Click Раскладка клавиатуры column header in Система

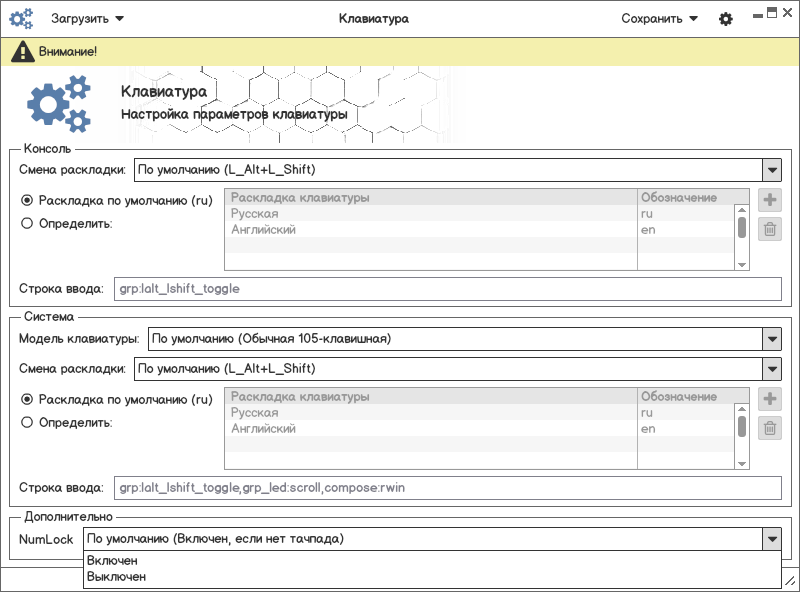pyautogui.click(x=431, y=397)
